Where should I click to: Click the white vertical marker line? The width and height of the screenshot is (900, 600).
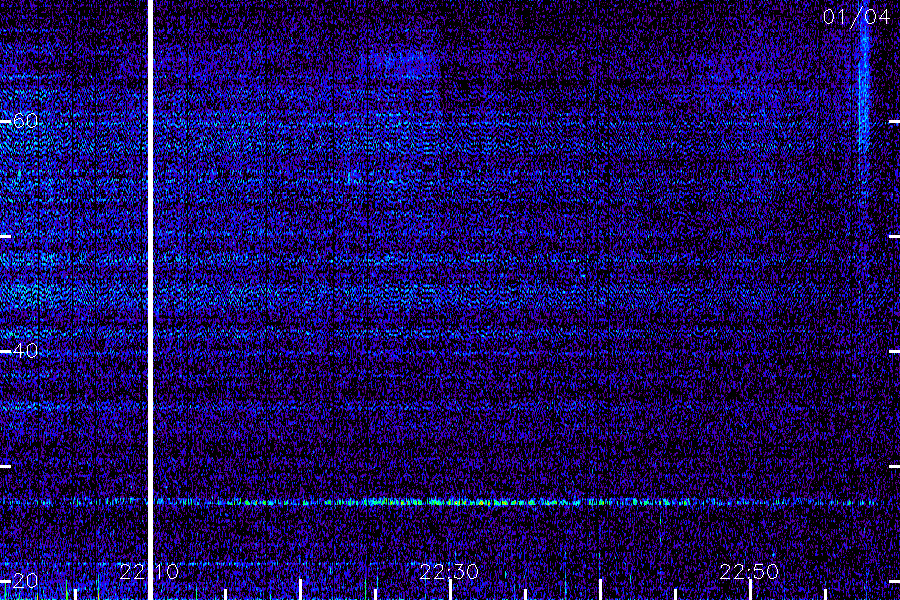tap(151, 300)
